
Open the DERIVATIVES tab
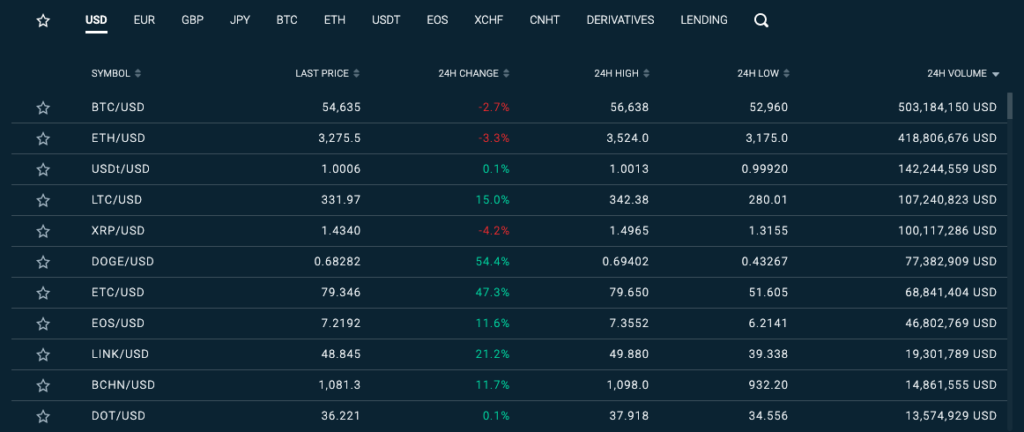[x=620, y=20]
